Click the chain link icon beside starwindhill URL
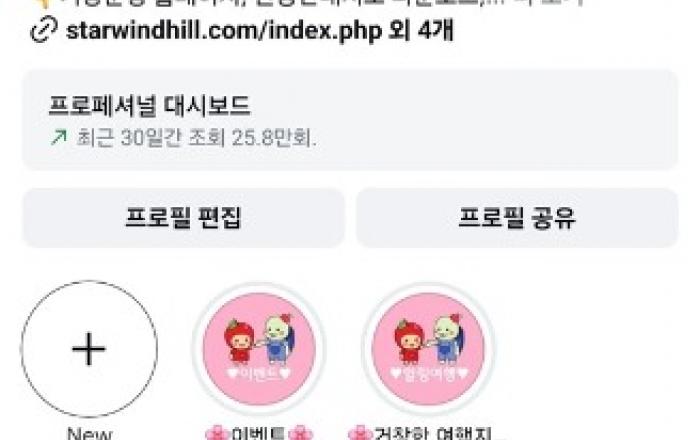The height and width of the screenshot is (440, 700). pos(43,30)
